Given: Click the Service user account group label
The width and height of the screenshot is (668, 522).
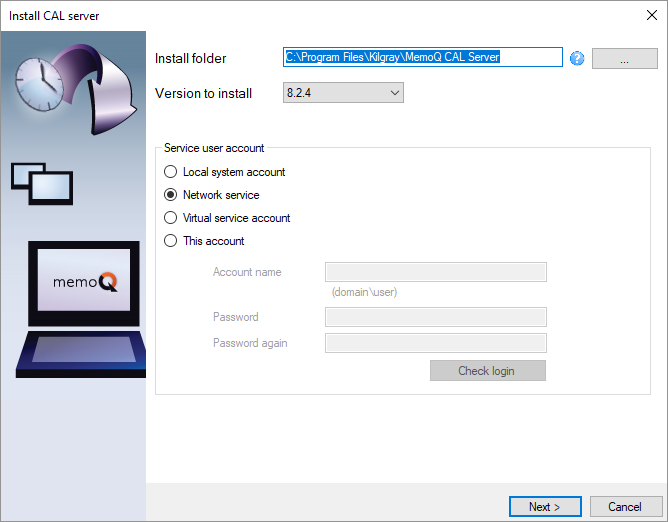Looking at the screenshot, I should coord(214,148).
